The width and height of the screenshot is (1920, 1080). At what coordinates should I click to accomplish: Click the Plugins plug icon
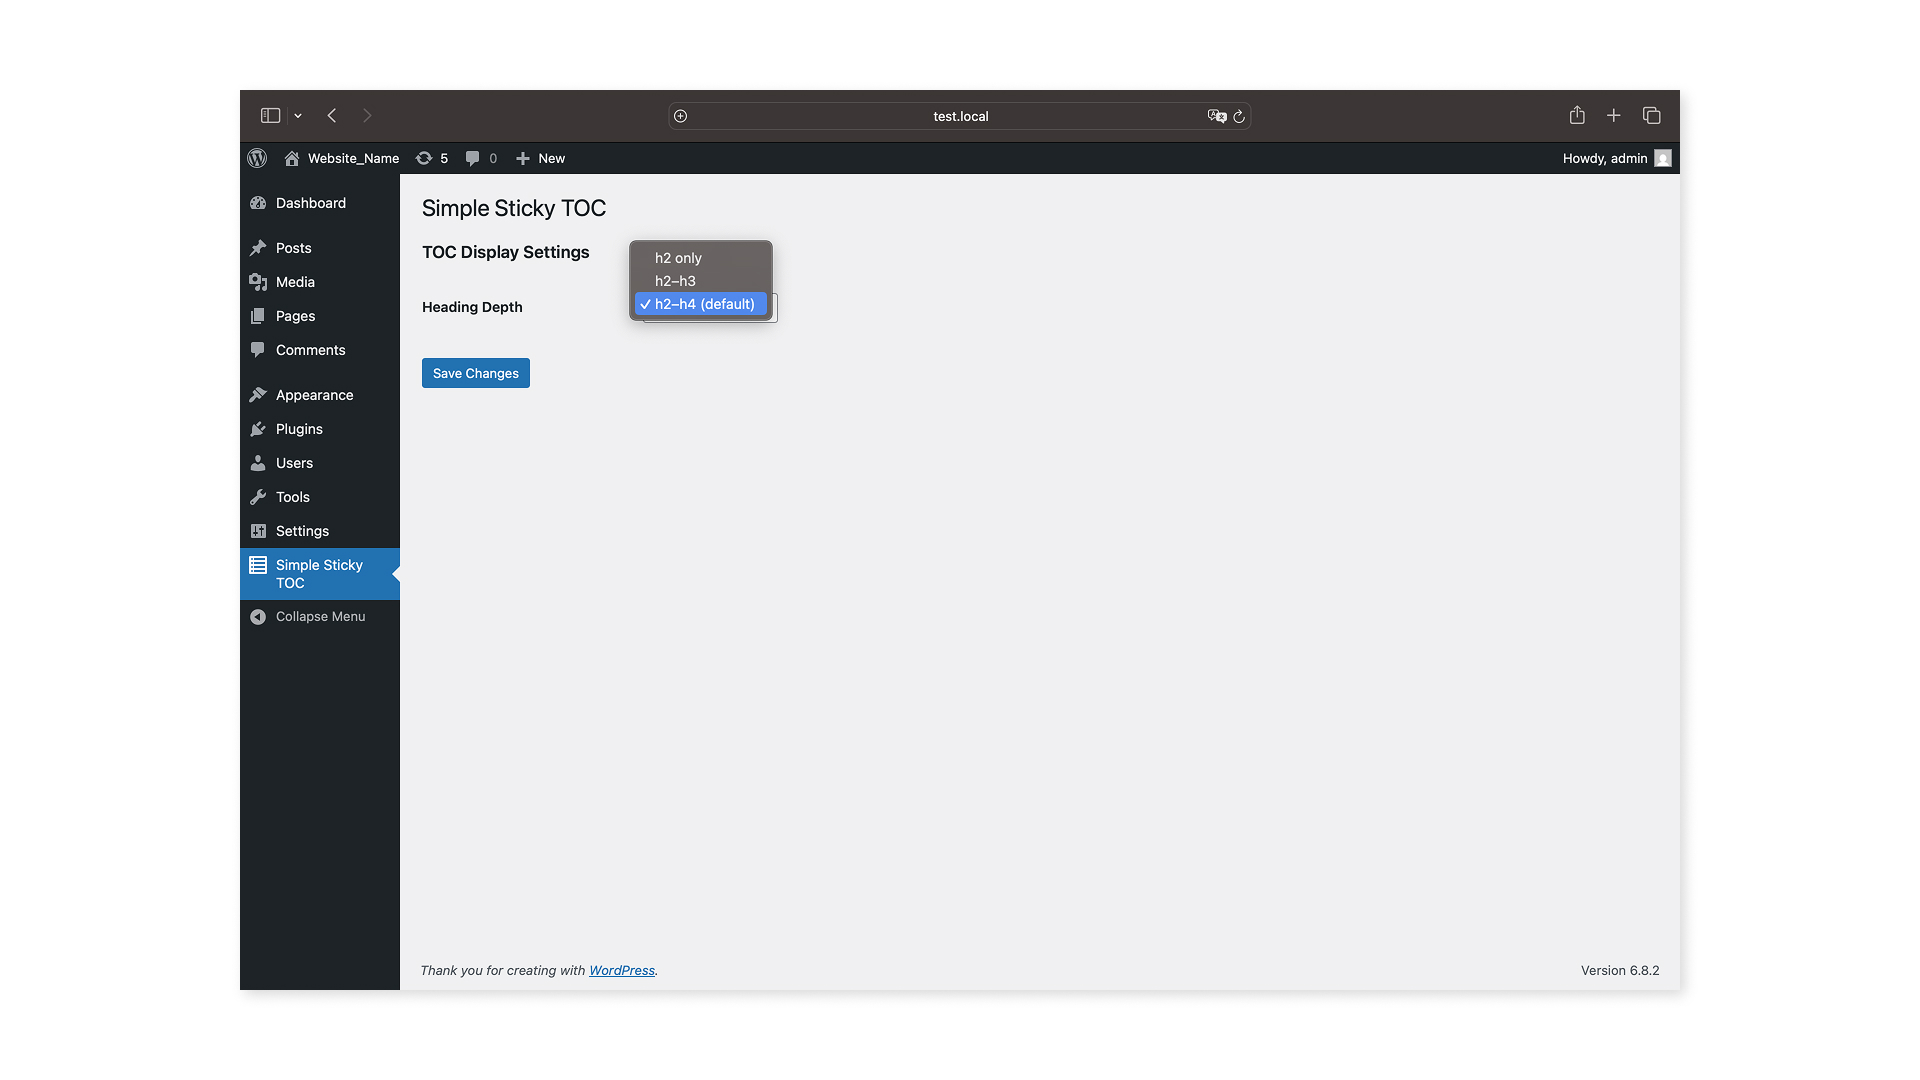[x=258, y=429]
